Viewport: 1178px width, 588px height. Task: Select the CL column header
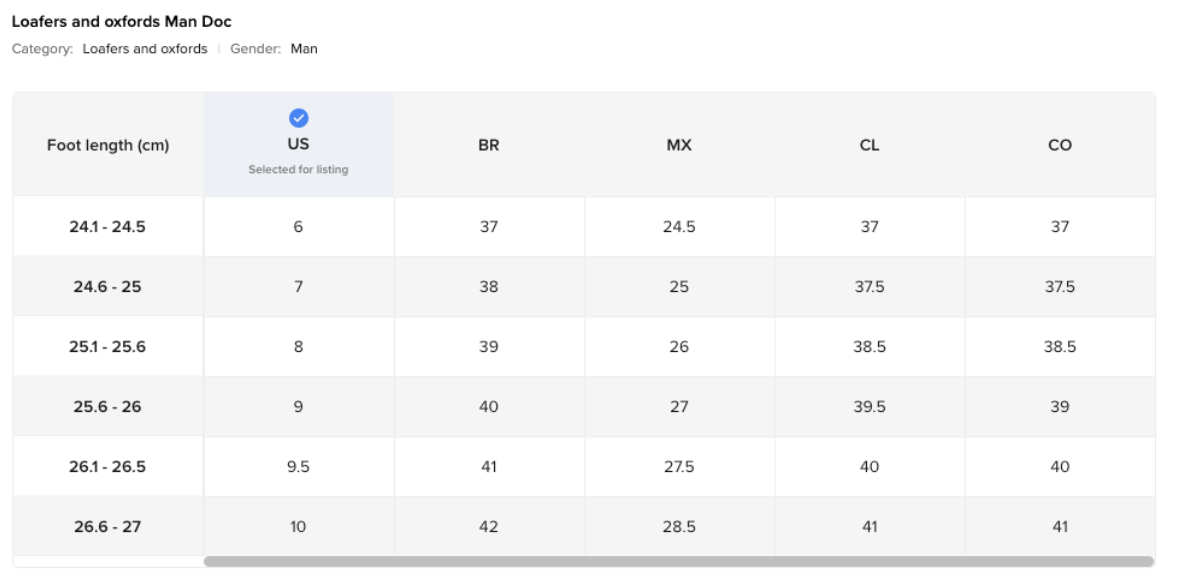click(x=869, y=145)
